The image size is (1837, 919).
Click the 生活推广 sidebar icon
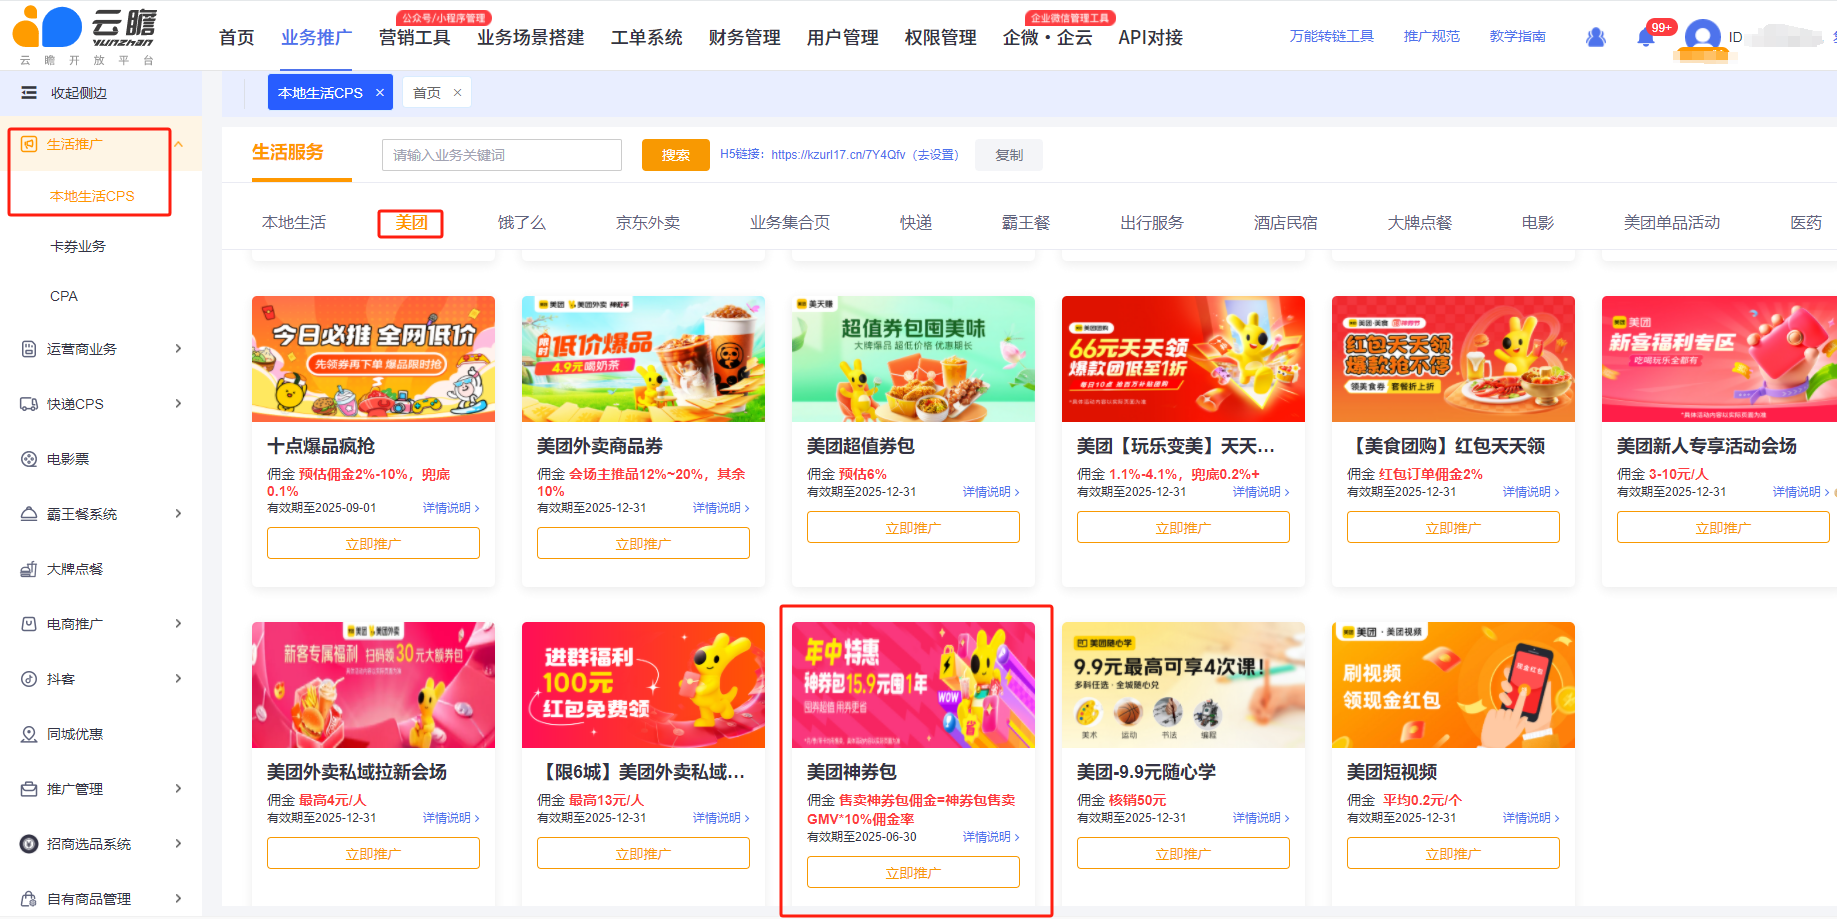(29, 144)
